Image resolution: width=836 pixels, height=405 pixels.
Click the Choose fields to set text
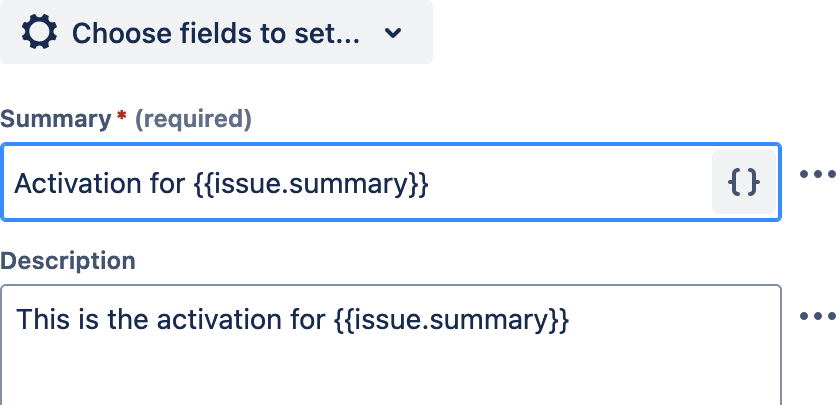click(215, 33)
